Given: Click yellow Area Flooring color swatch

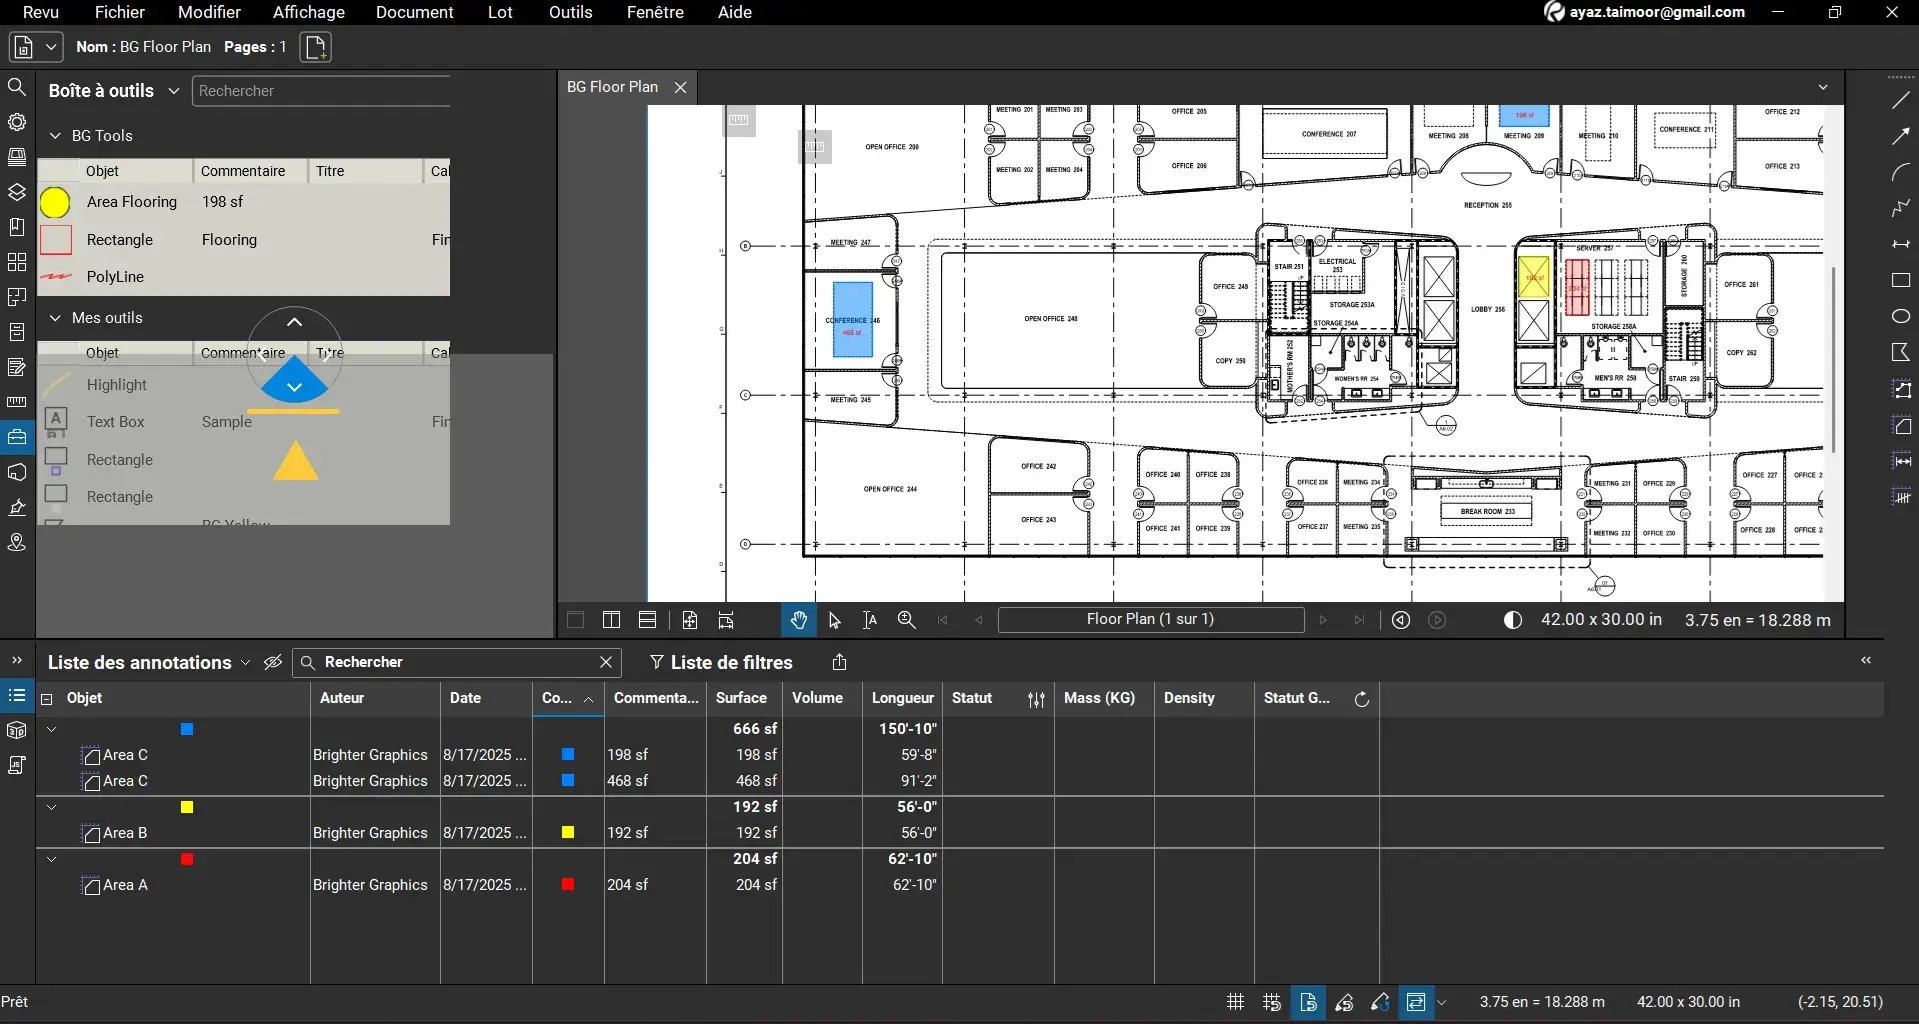Looking at the screenshot, I should 55,202.
